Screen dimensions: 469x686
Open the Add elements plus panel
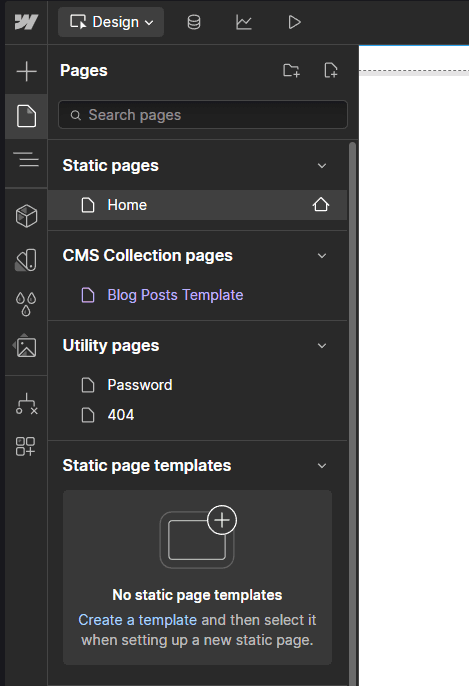pos(26,71)
